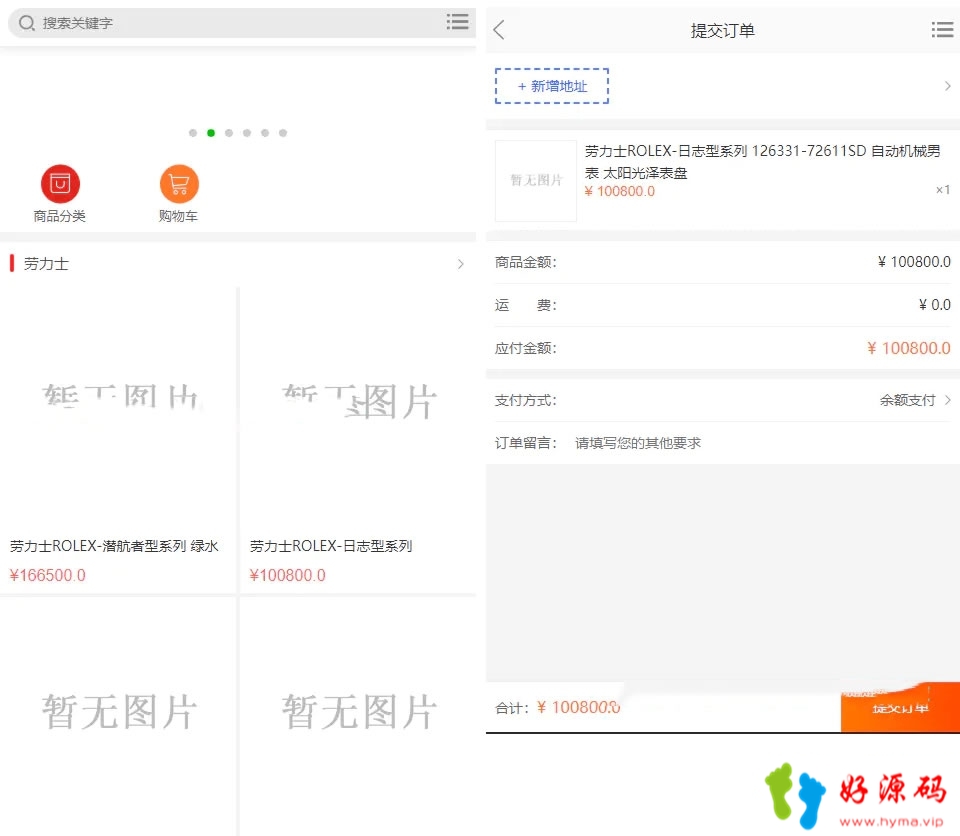Click the ¥100800.0 price under 日志型系列 card
Screen dimensions: 960x836
pos(288,575)
